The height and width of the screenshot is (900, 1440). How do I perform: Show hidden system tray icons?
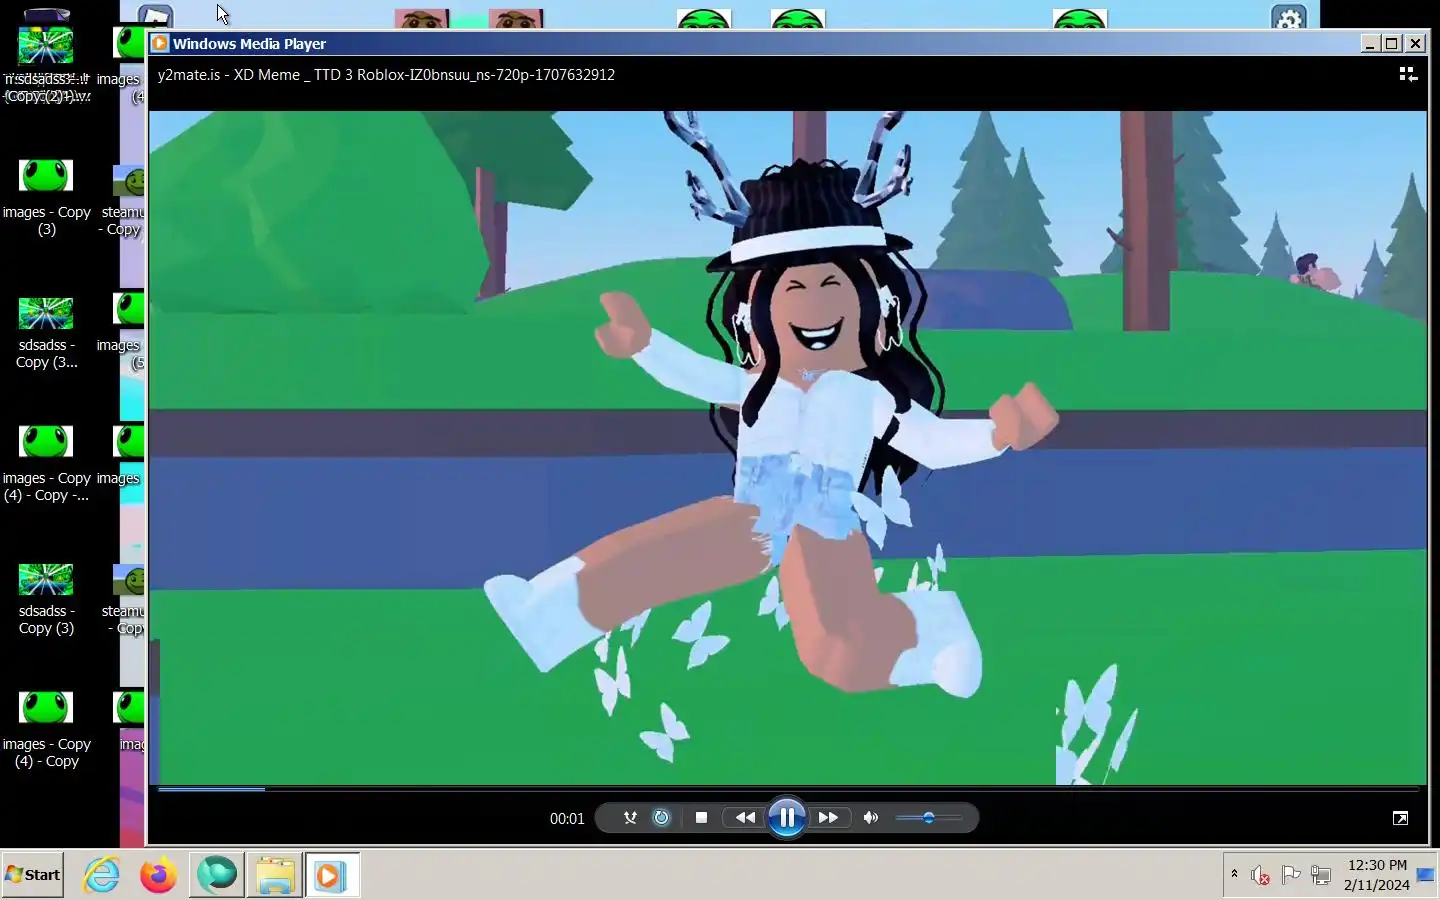(1234, 874)
